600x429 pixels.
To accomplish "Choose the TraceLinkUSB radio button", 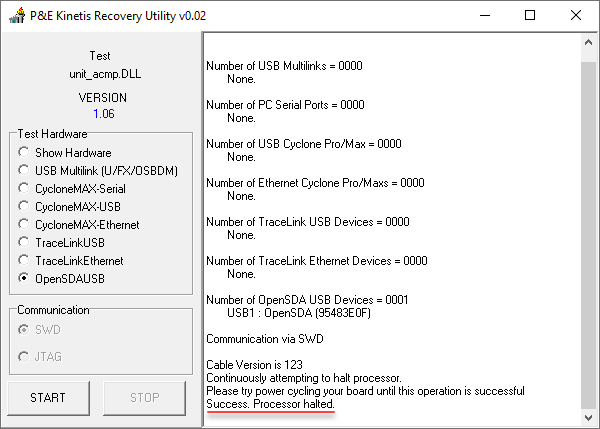I will tap(24, 243).
